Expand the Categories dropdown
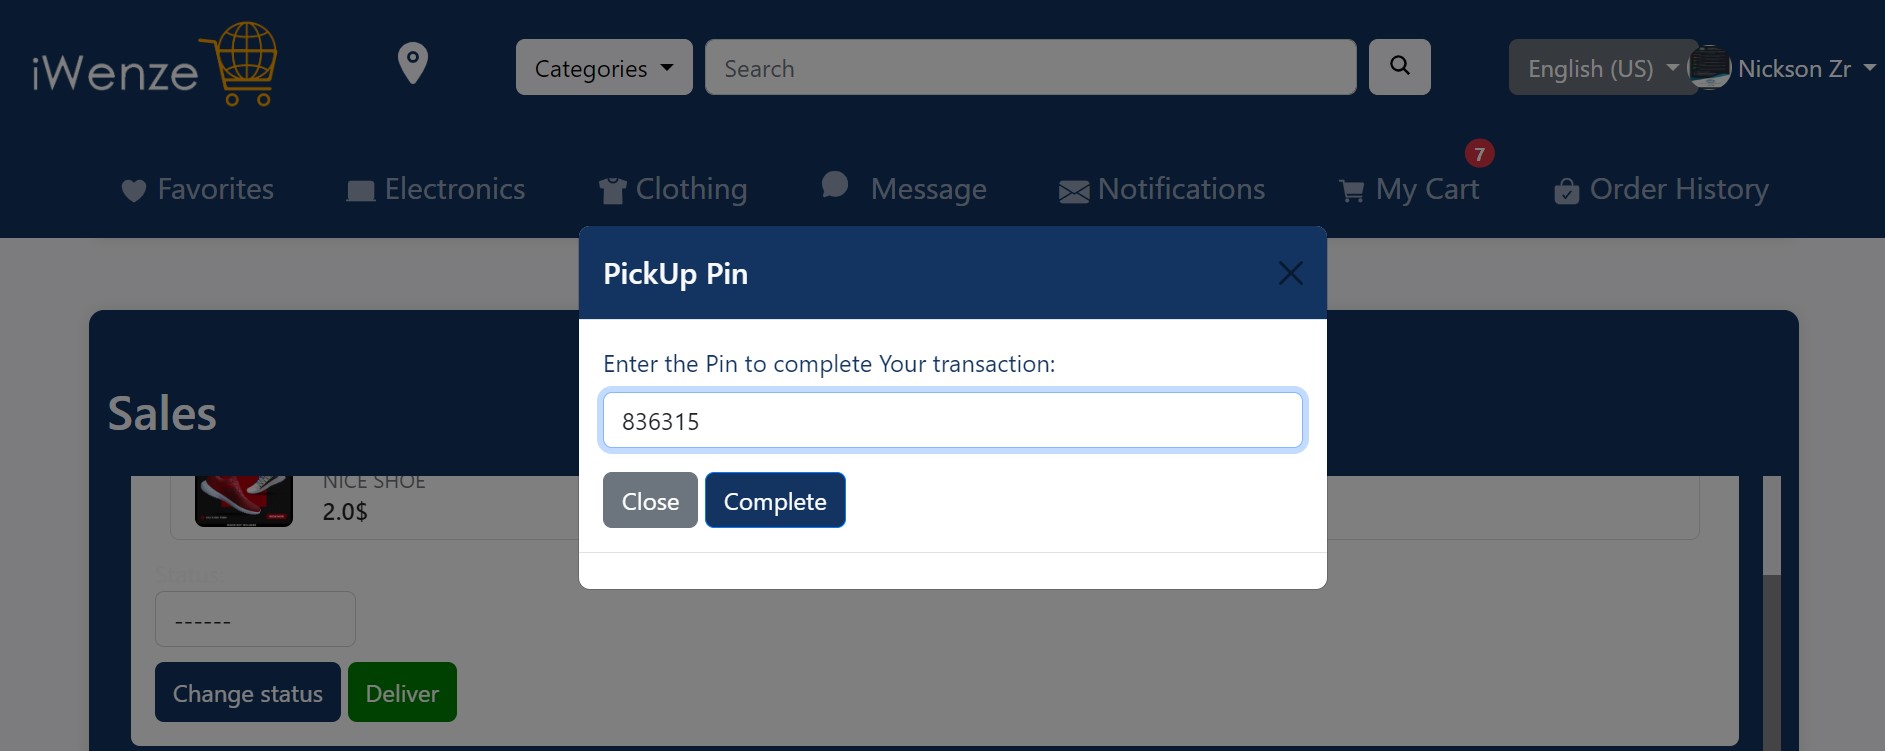 [604, 67]
